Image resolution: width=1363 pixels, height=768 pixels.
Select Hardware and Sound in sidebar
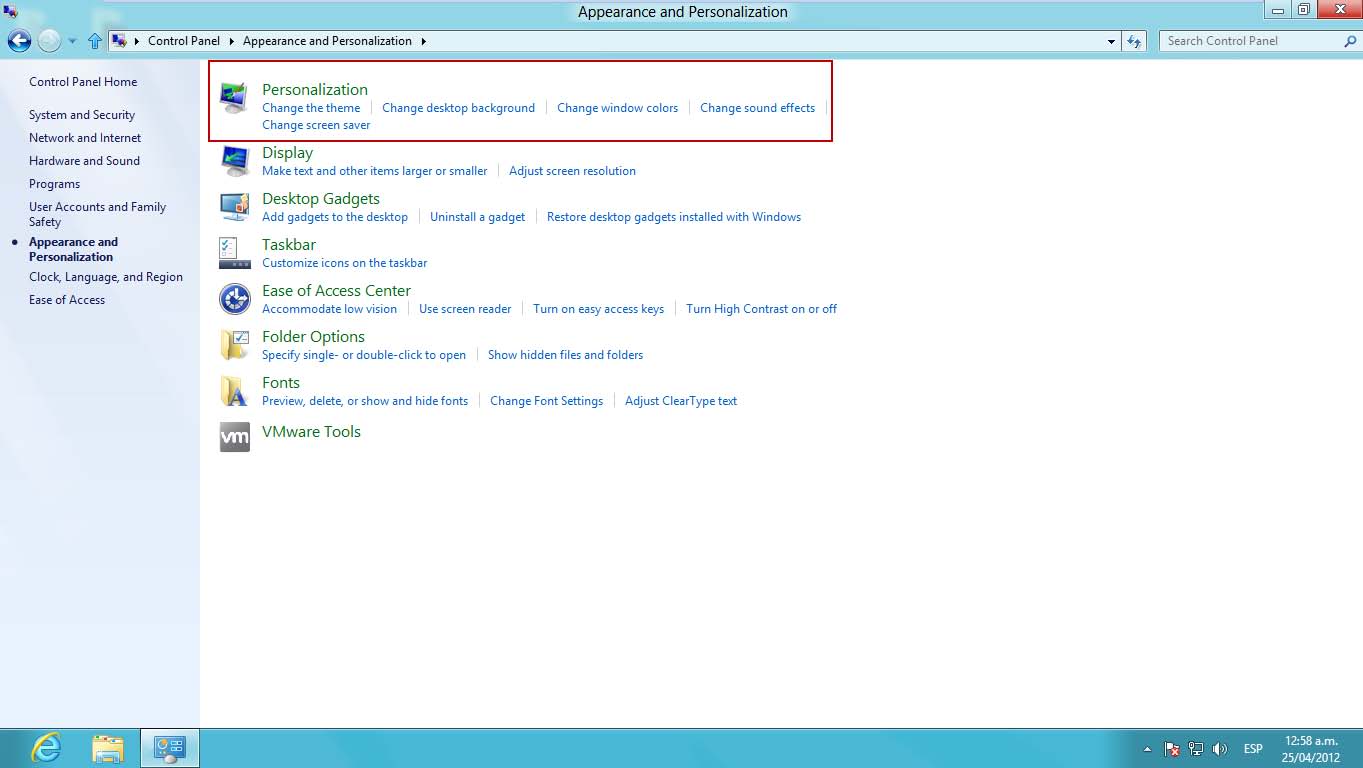pyautogui.click(x=84, y=161)
